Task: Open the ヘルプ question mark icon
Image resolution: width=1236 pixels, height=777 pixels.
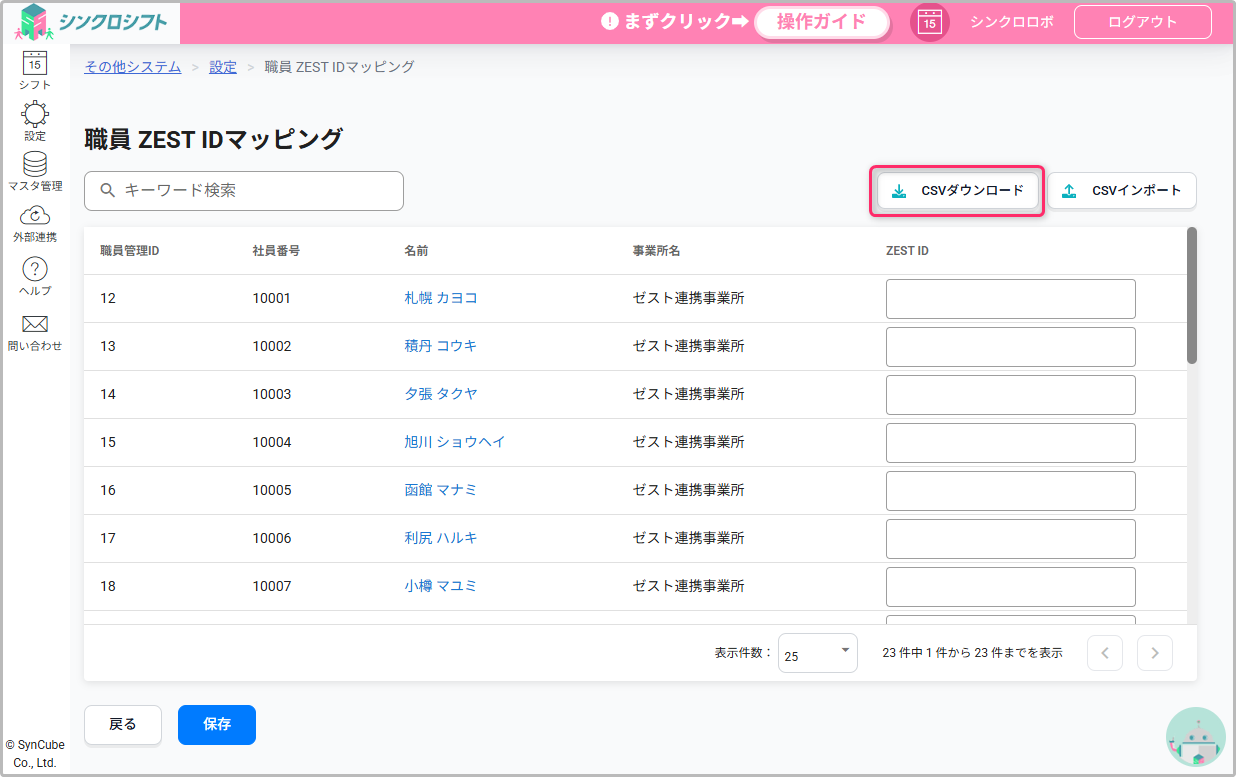Action: (35, 270)
